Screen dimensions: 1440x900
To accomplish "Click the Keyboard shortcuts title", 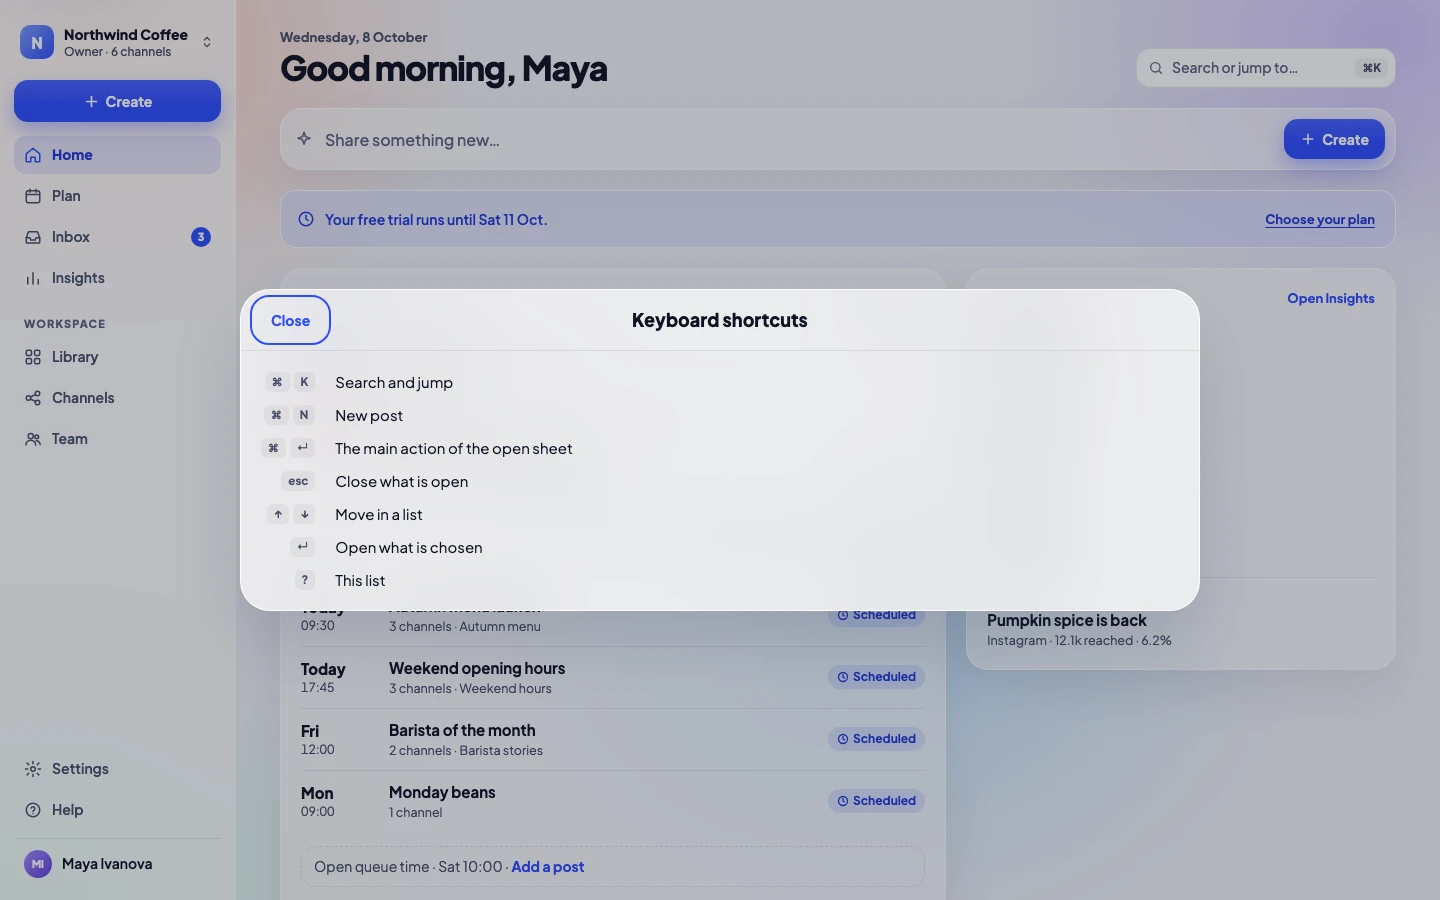I will (x=719, y=320).
